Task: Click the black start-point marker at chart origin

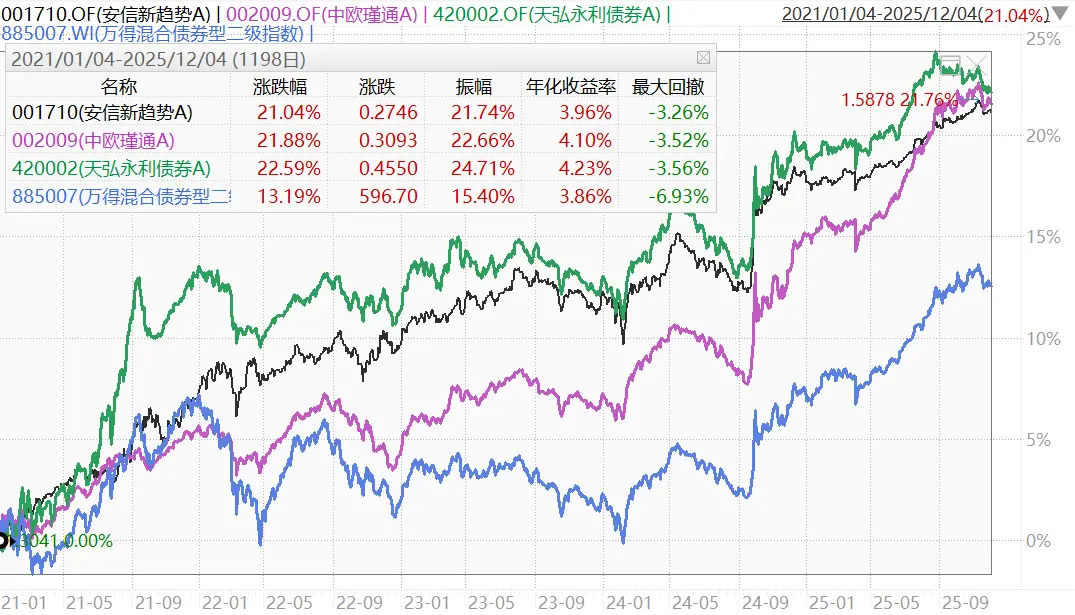Action: [3, 541]
